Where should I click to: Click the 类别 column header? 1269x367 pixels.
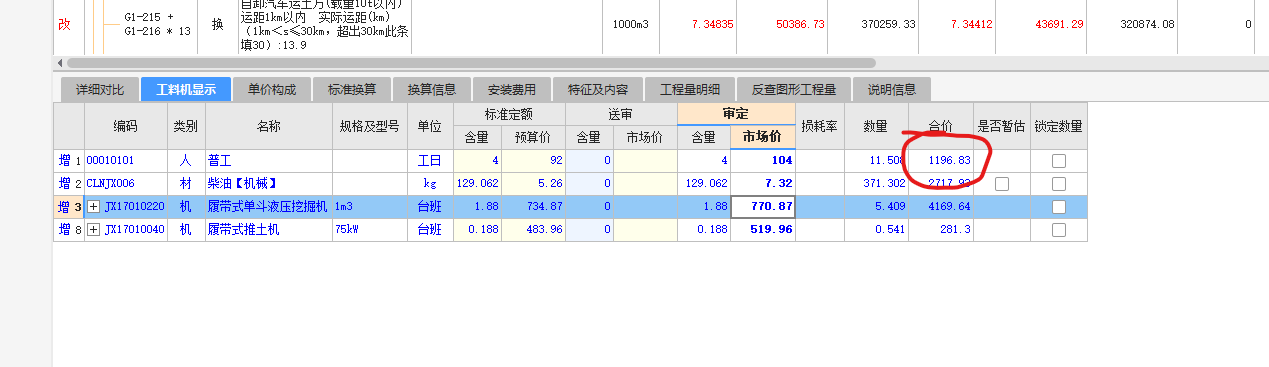pos(185,126)
